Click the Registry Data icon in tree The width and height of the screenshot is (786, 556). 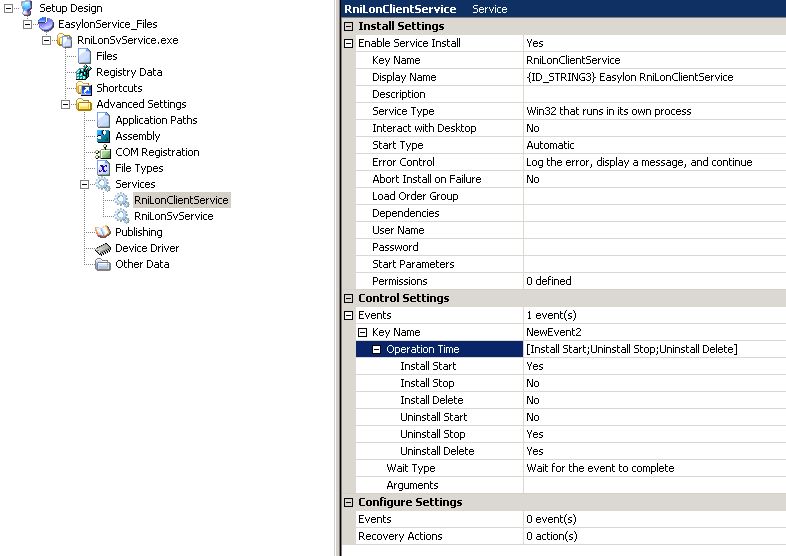click(84, 72)
